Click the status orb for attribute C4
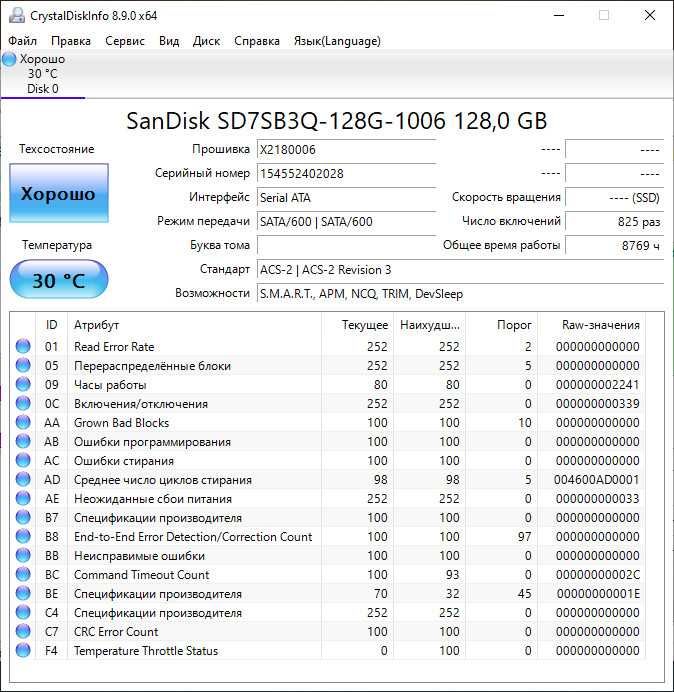Viewport: 674px width, 692px height. [x=23, y=612]
